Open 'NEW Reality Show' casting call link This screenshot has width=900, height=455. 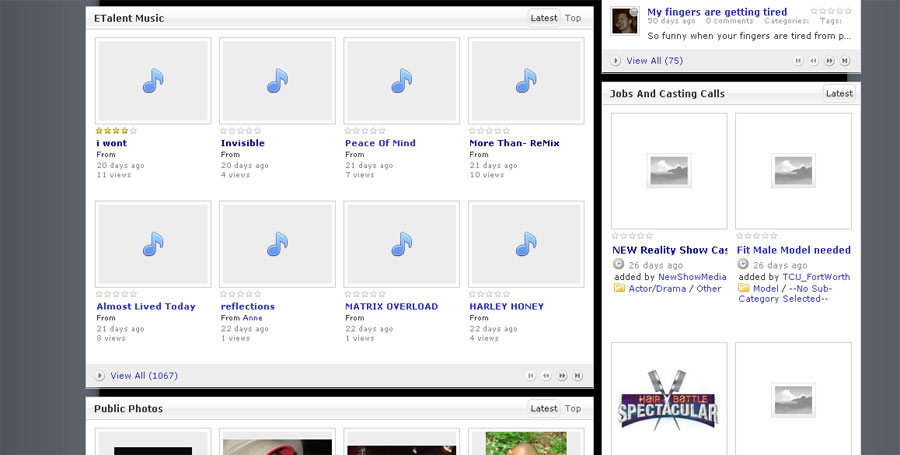[669, 250]
